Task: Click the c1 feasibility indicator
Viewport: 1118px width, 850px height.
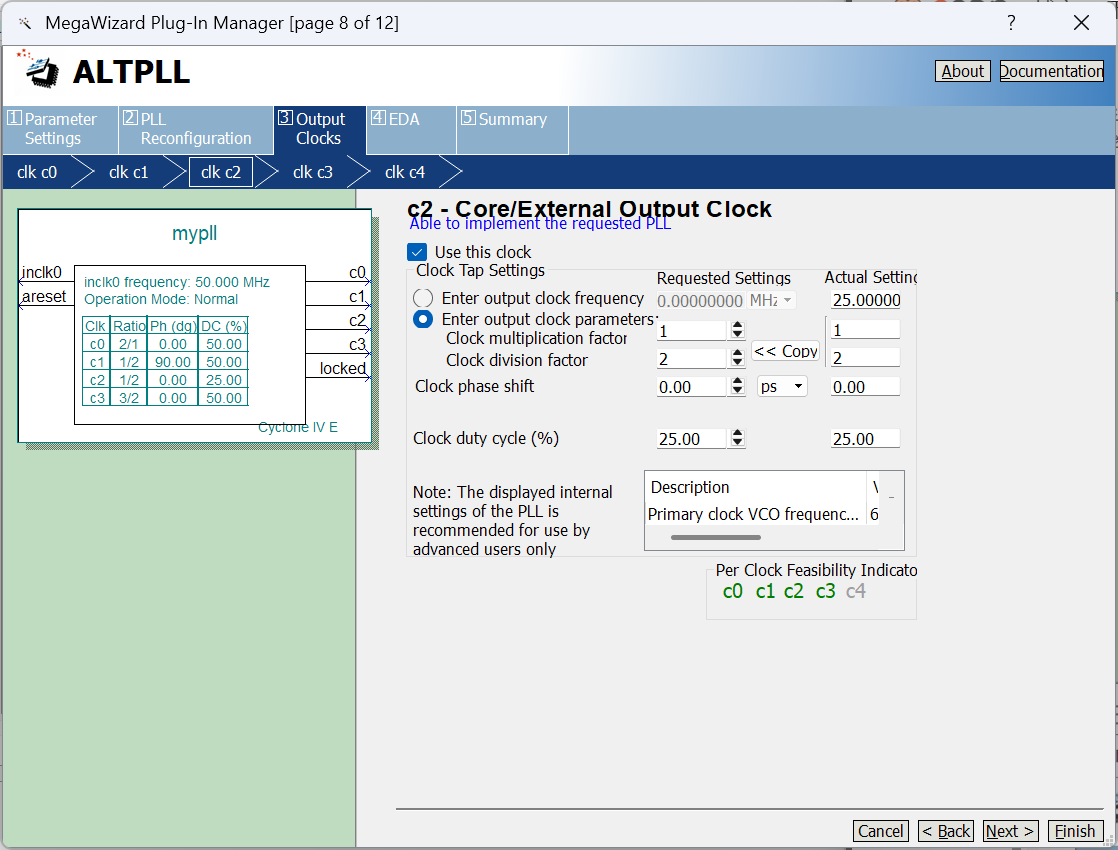Action: coord(765,591)
